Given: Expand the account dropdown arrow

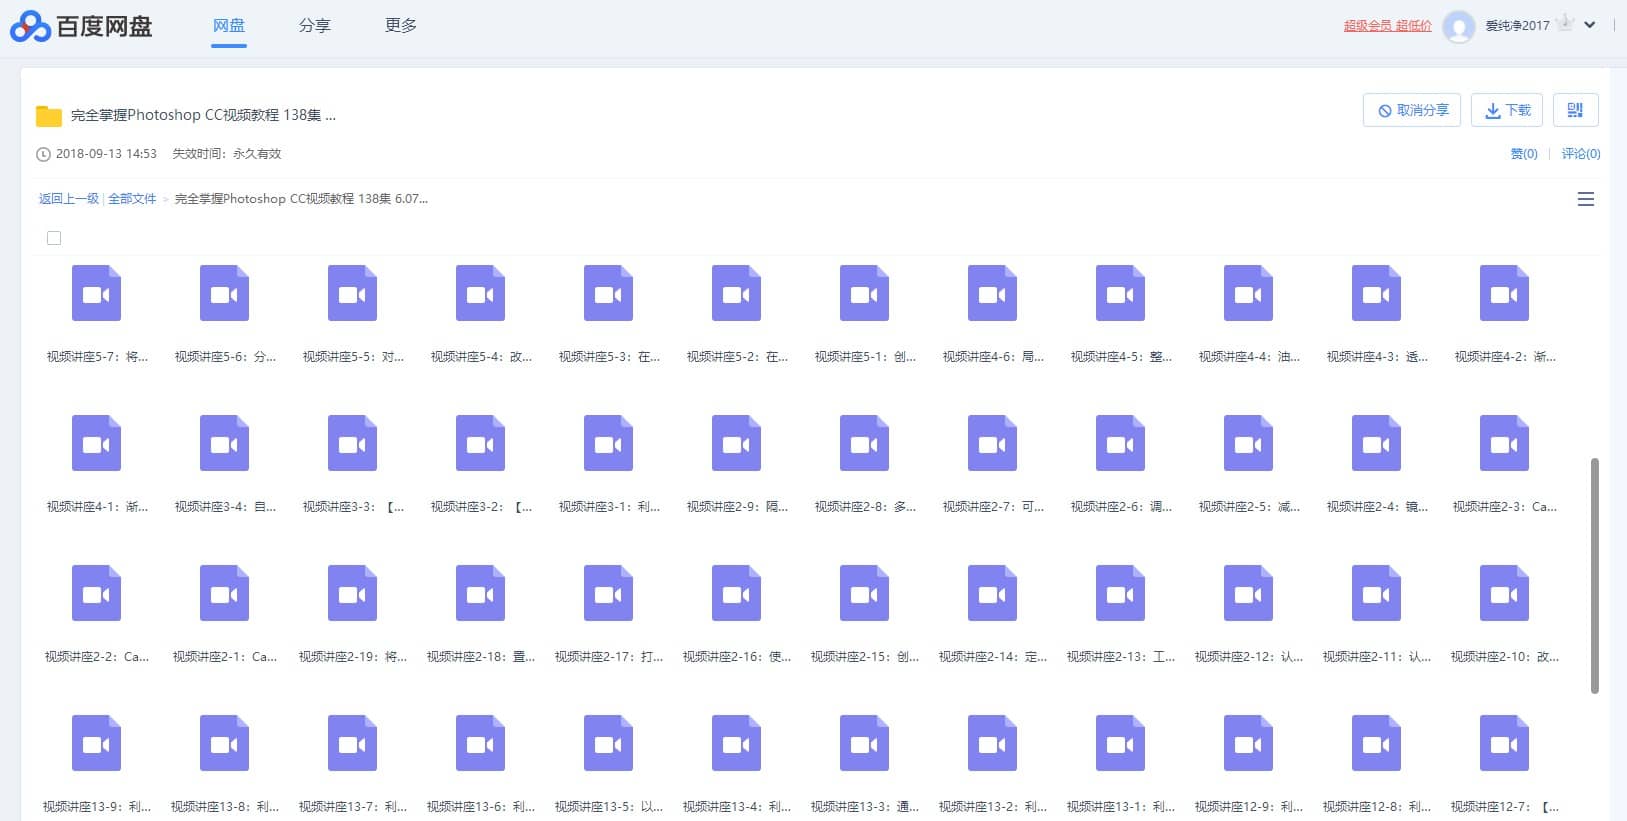Looking at the screenshot, I should tap(1589, 25).
